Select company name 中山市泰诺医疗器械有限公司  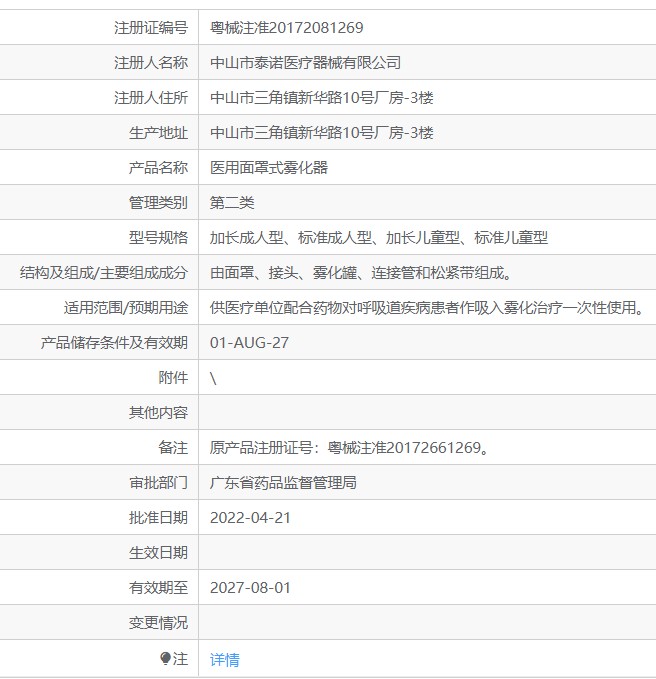(x=305, y=63)
